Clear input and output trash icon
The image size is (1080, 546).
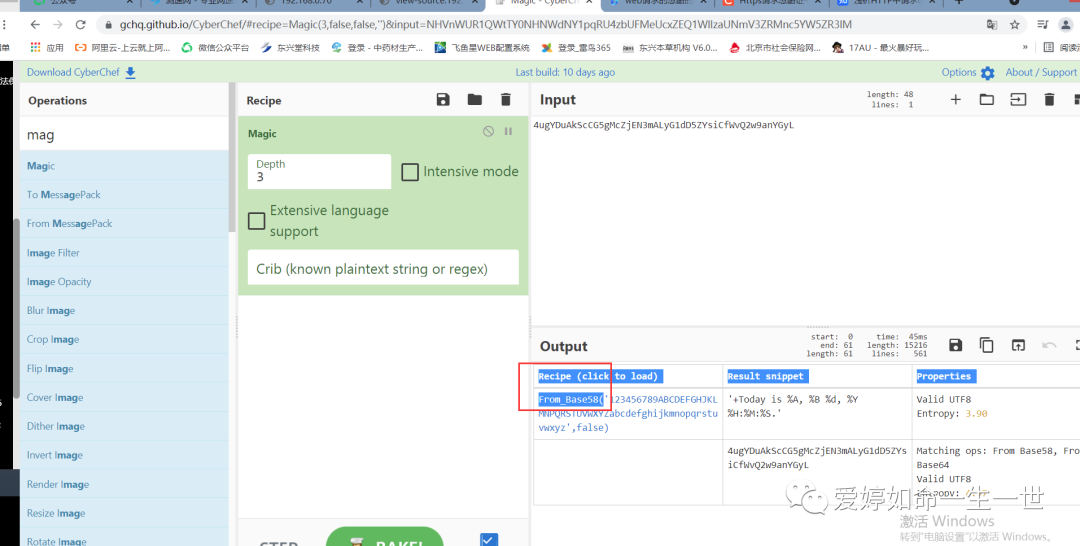[x=1049, y=100]
